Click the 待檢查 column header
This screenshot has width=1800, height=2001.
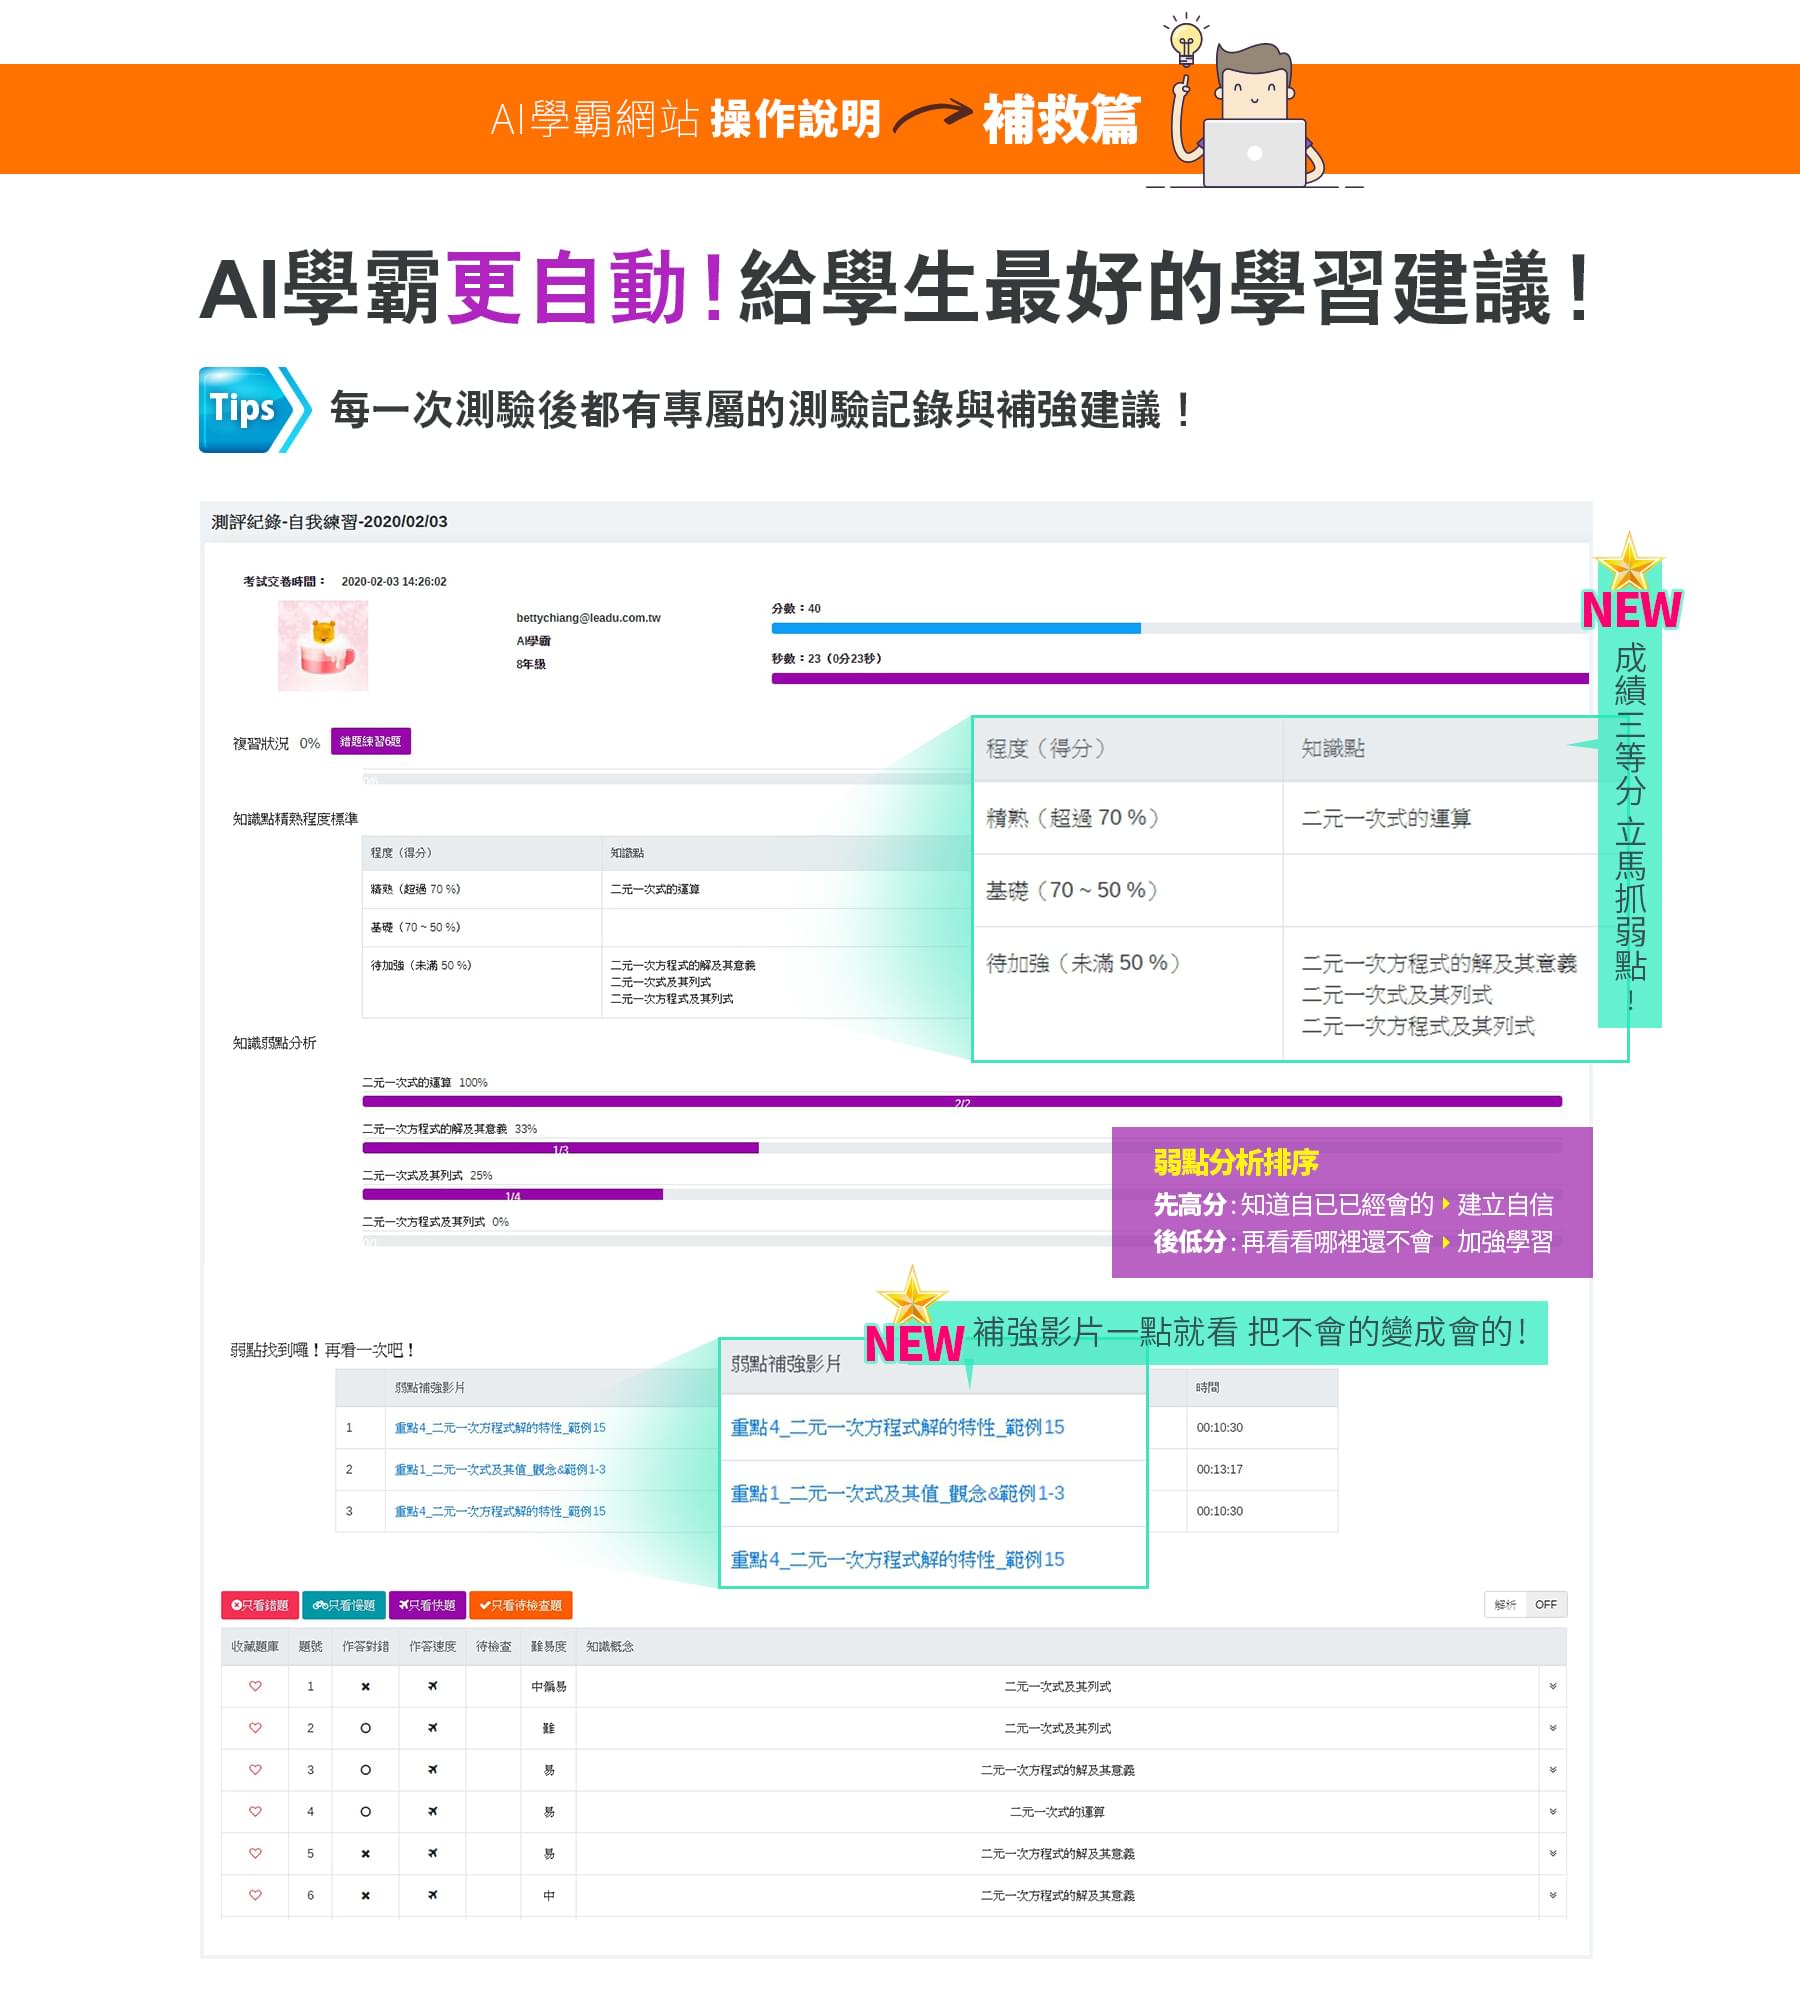493,1647
